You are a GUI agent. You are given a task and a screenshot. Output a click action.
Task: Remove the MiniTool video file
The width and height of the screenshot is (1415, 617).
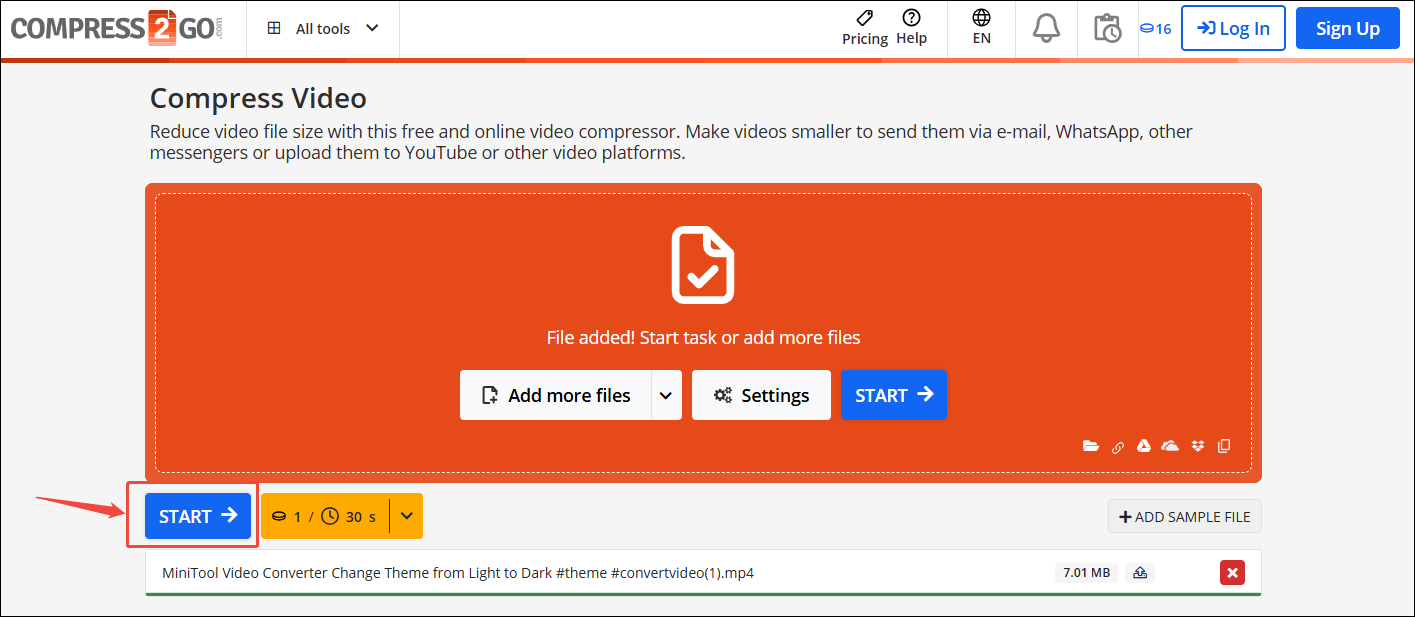1232,572
